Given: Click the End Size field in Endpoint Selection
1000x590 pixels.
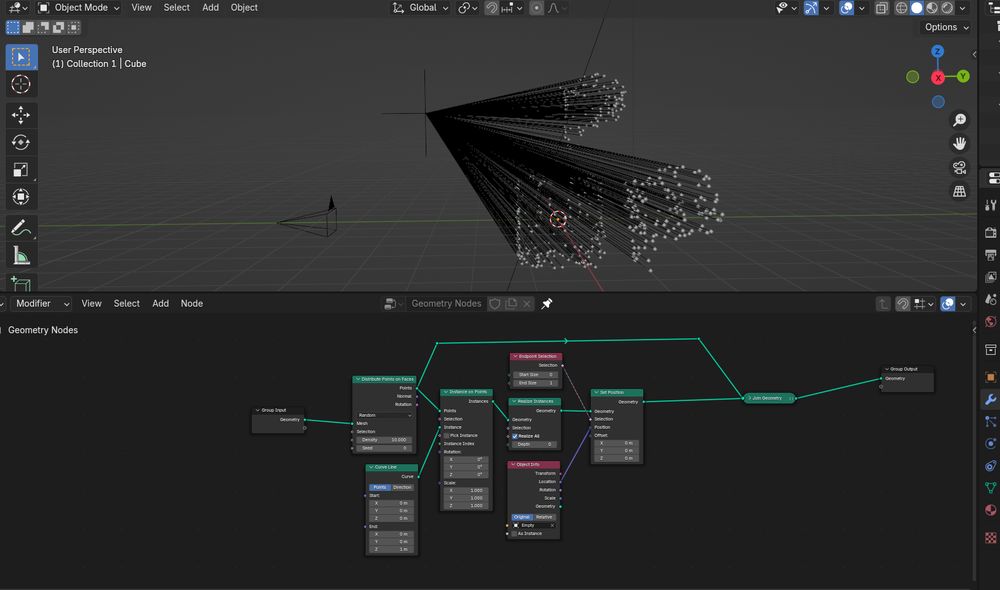Looking at the screenshot, I should click(535, 383).
